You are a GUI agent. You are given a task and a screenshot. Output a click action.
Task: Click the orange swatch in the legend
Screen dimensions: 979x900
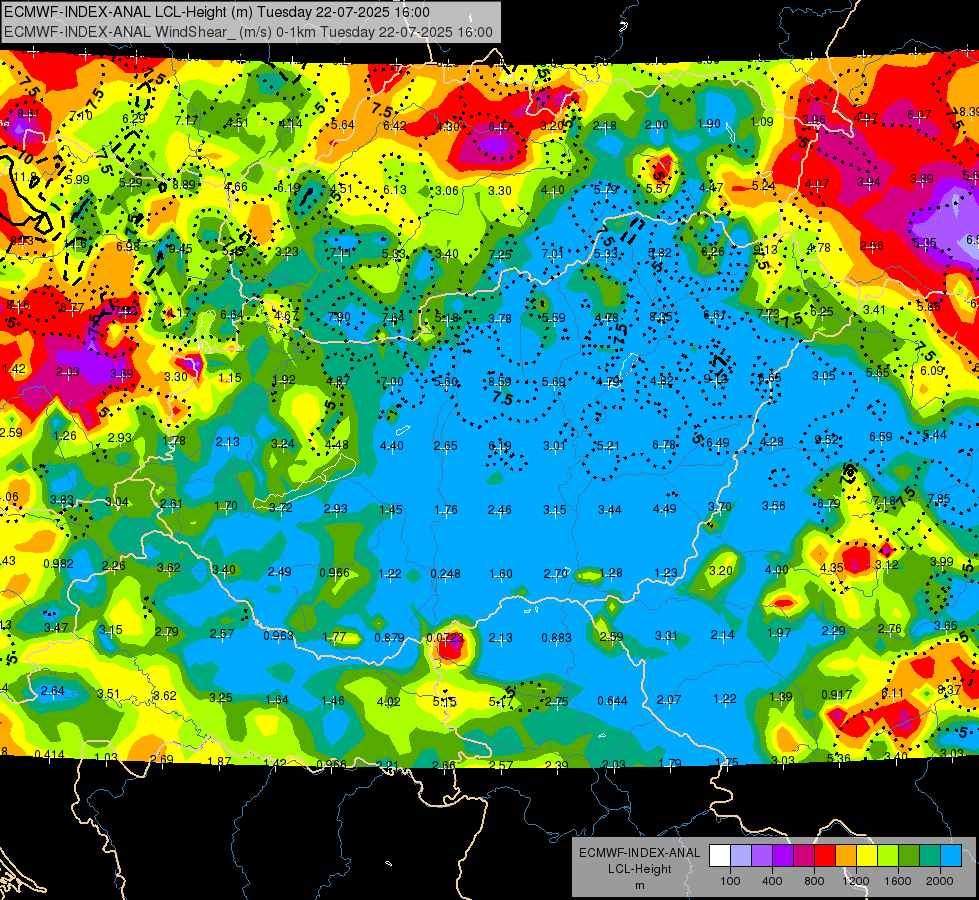(x=846, y=856)
